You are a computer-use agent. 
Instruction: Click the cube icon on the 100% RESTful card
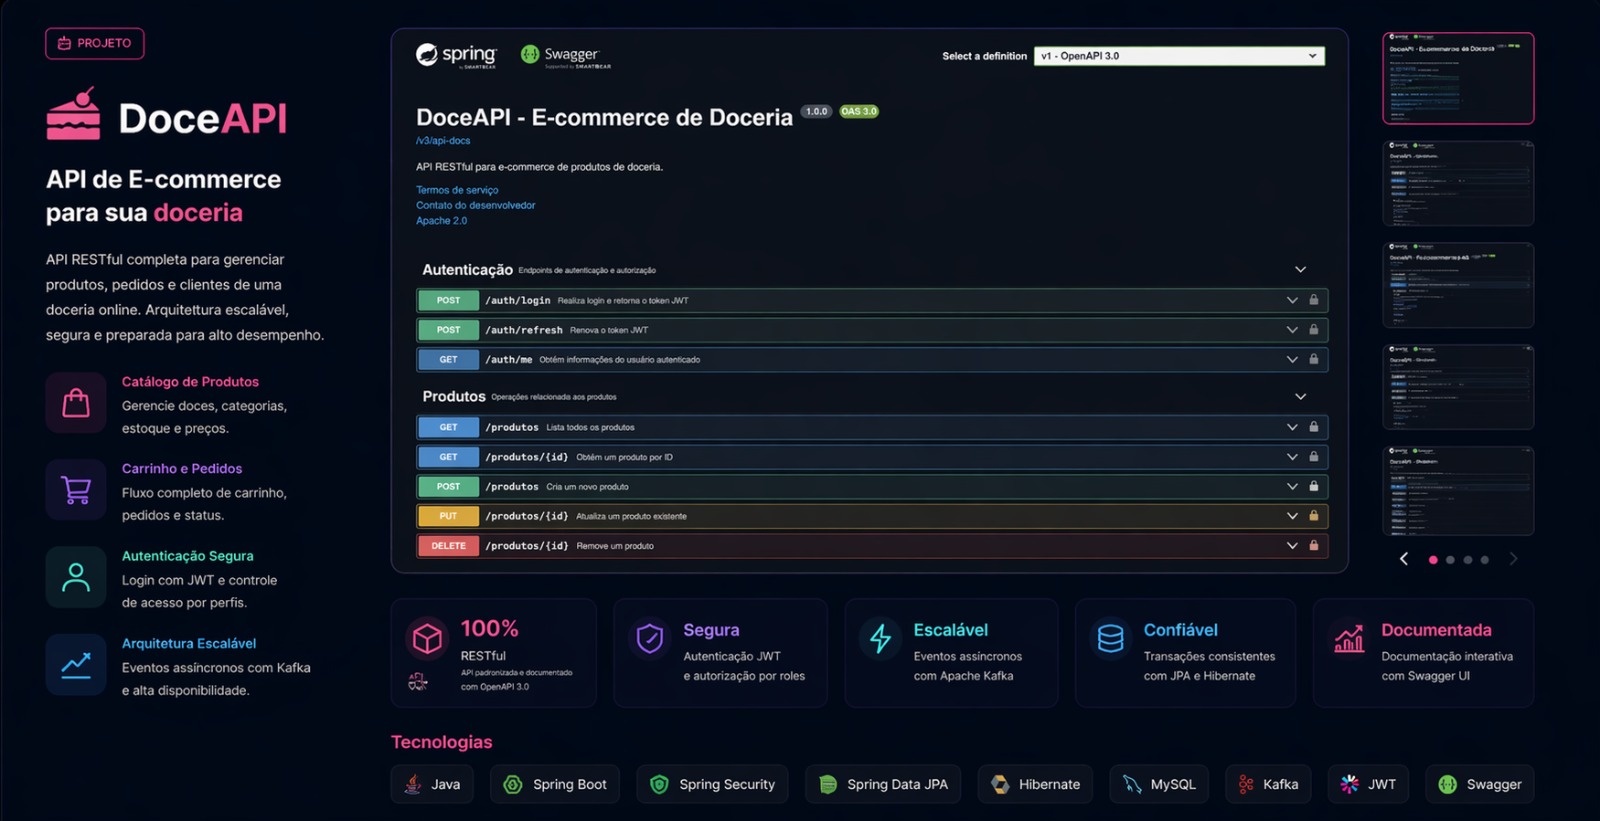pyautogui.click(x=427, y=638)
